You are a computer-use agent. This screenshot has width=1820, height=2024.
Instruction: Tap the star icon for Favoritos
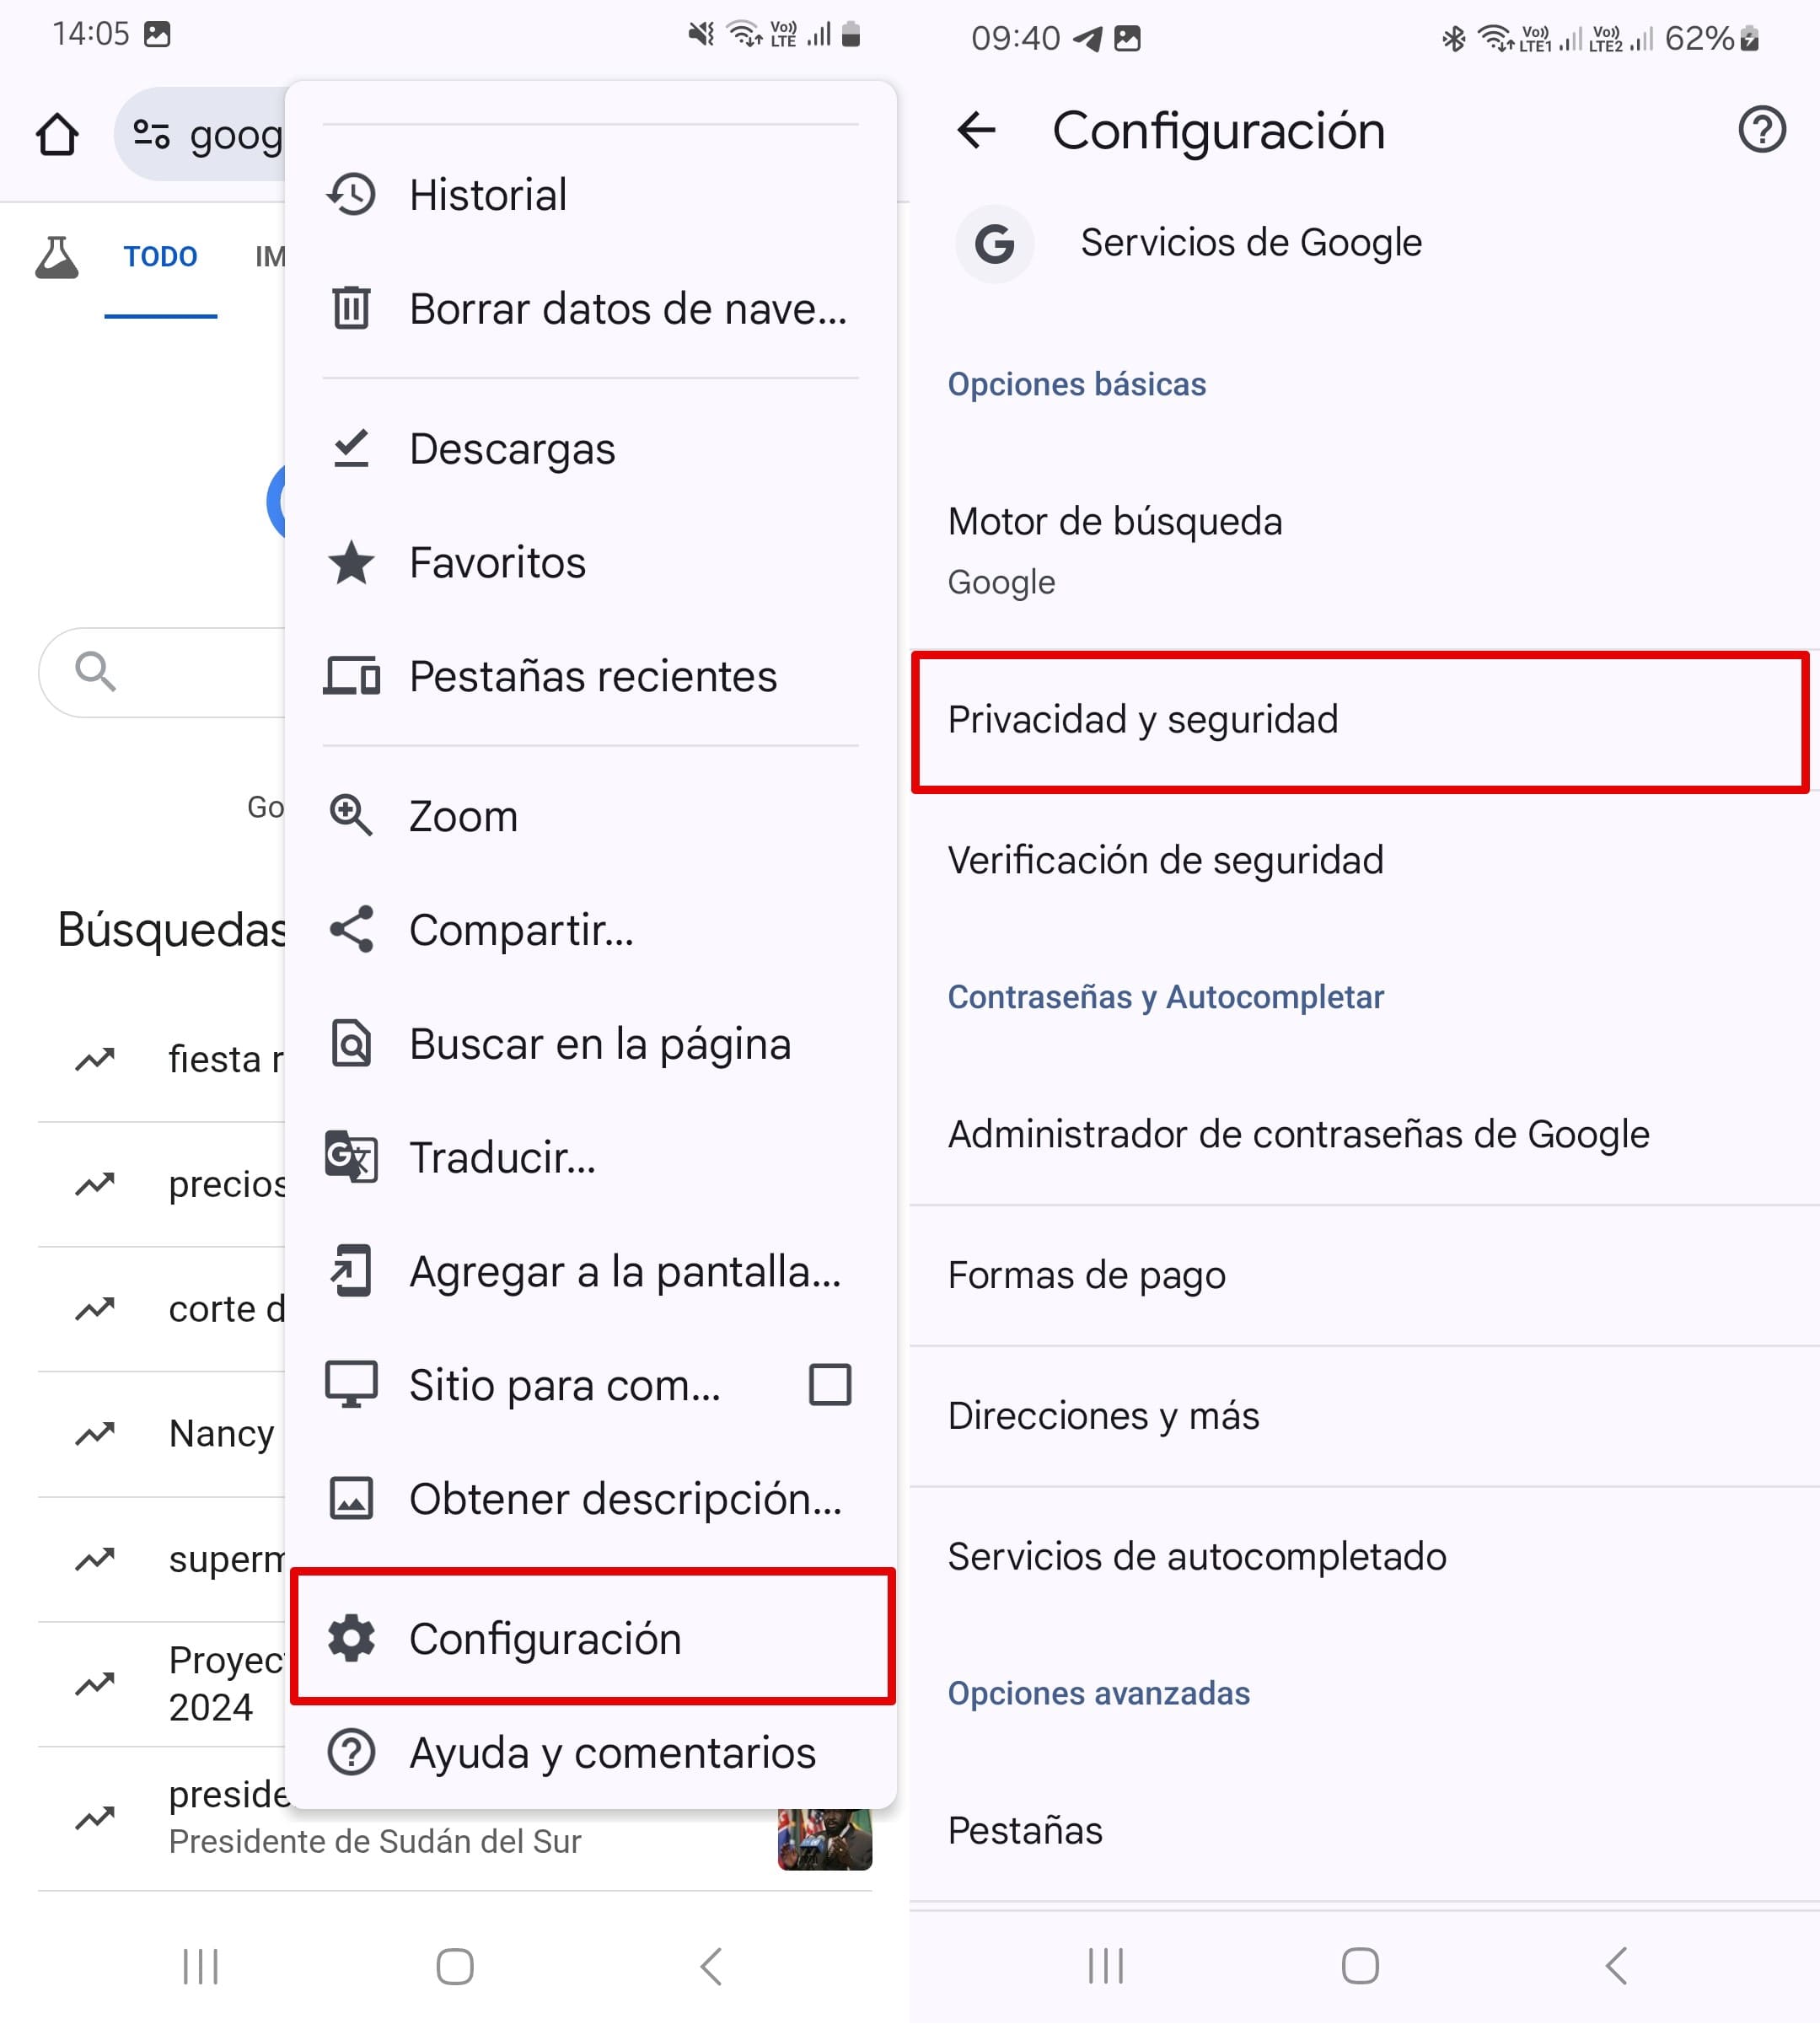(351, 562)
